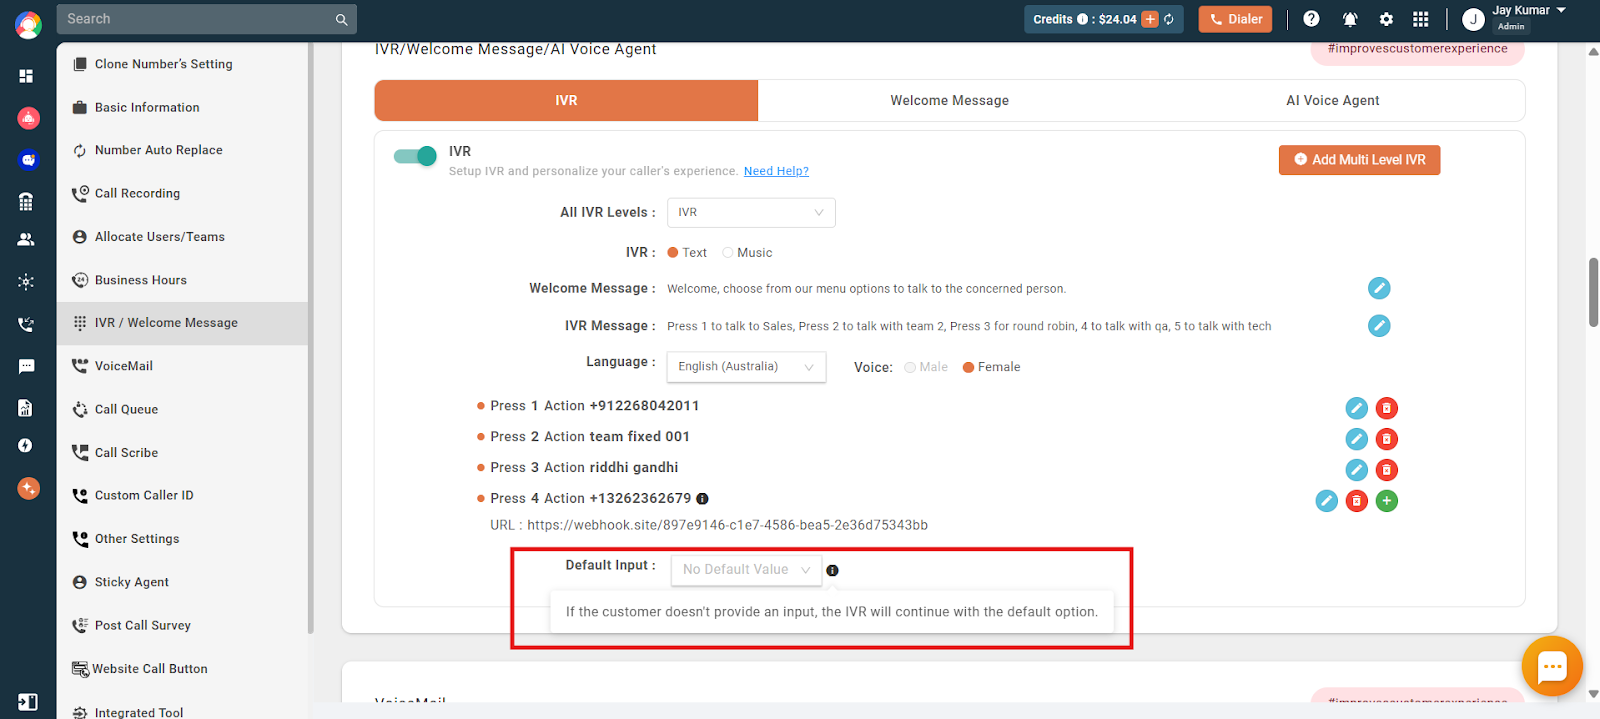Screen dimensions: 1600x719
Task: Open the reports document icon in left rail
Action: 26,407
